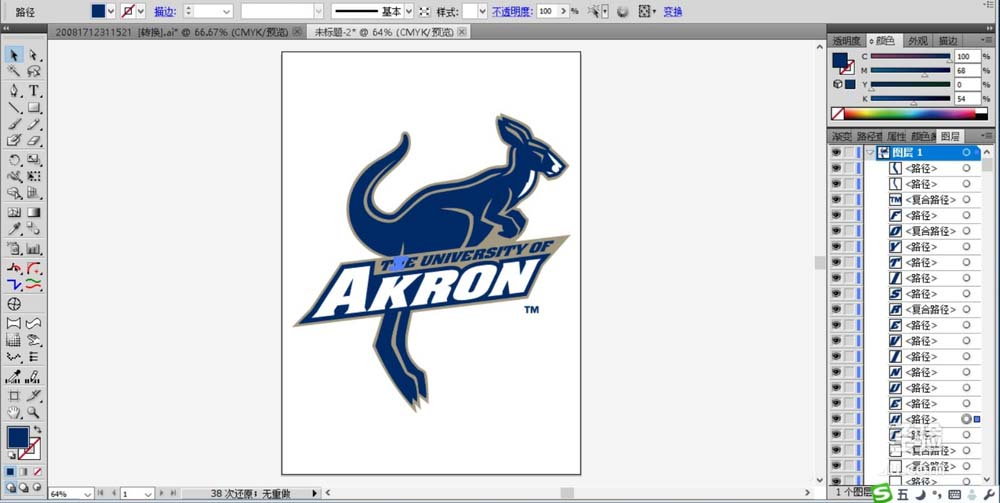The height and width of the screenshot is (503, 1000).
Task: Hide the N path row
Action: [x=836, y=372]
